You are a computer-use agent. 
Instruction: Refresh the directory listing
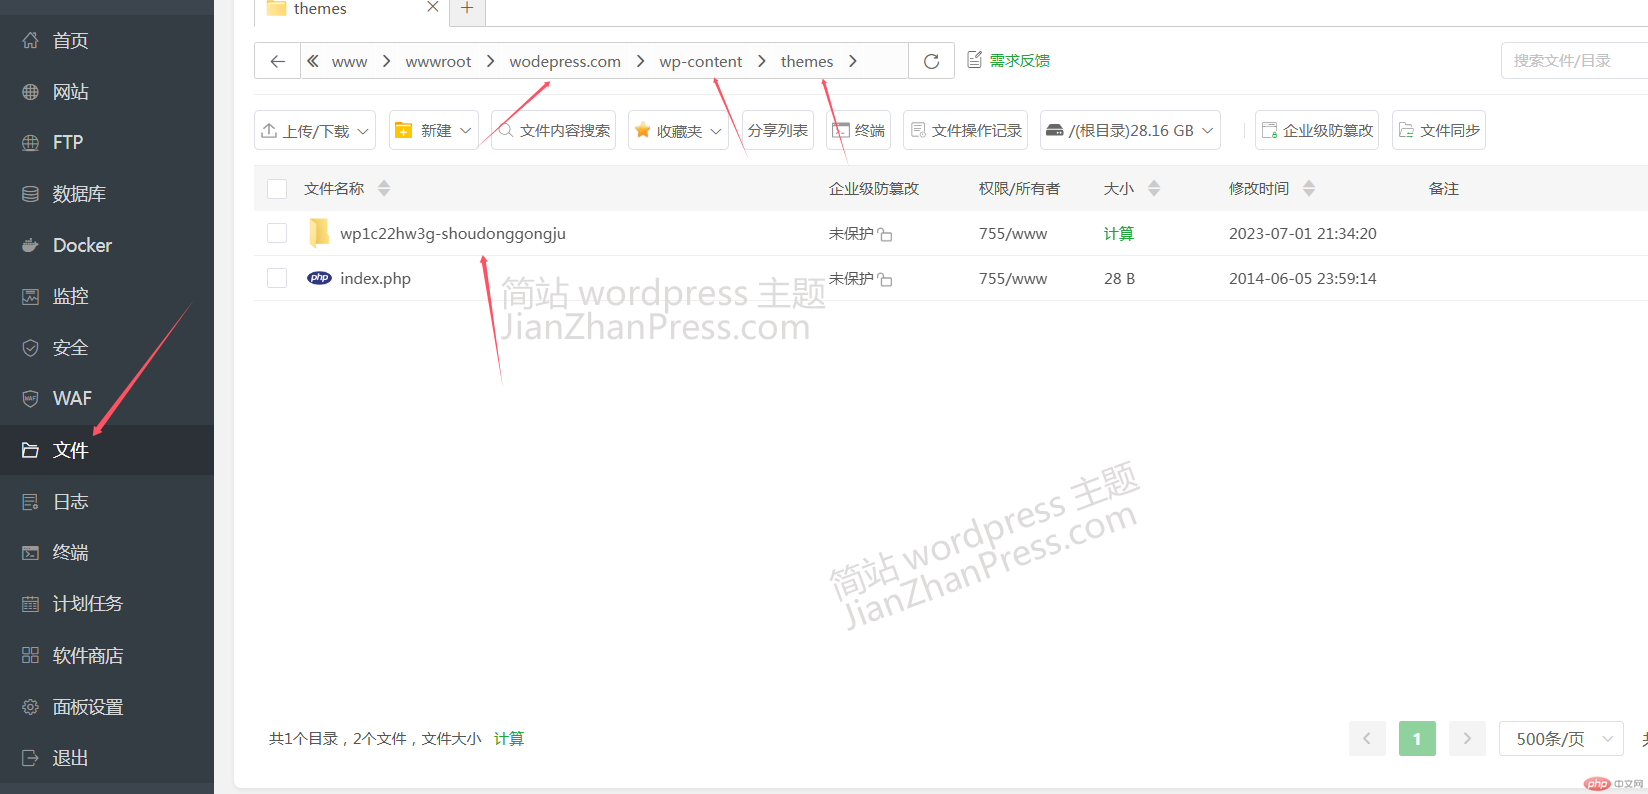coord(931,61)
